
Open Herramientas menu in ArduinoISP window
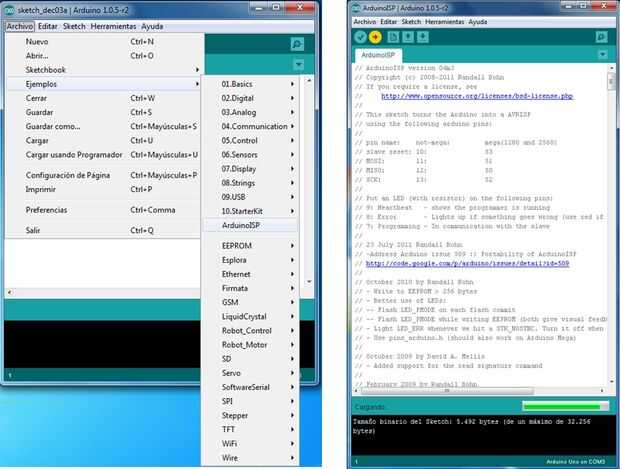(x=444, y=22)
